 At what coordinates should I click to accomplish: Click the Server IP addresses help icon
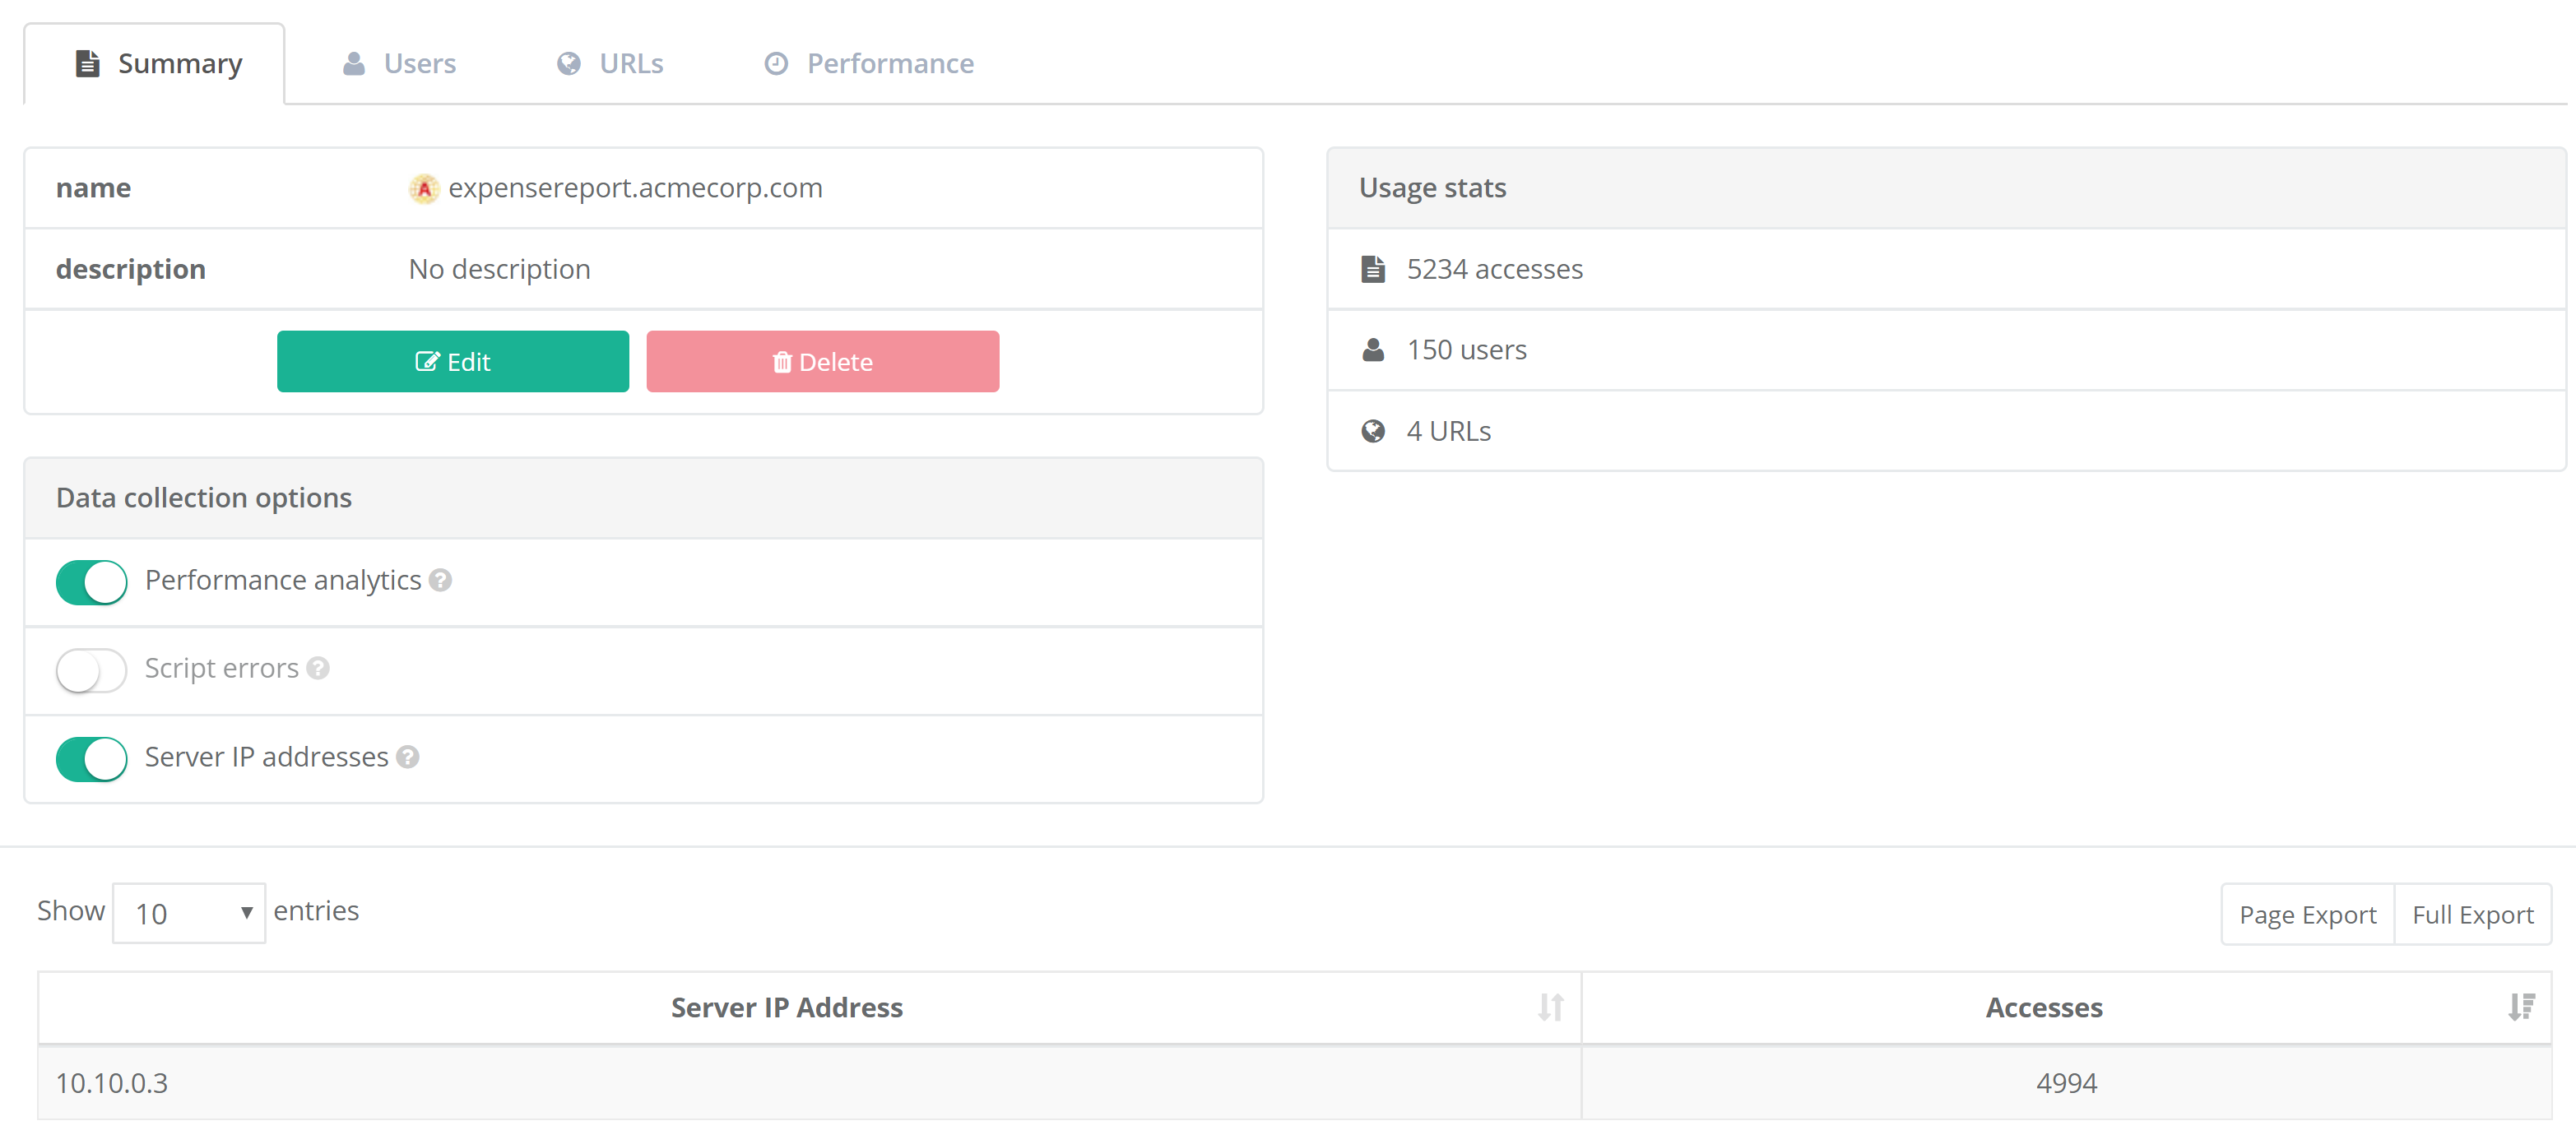pos(407,757)
